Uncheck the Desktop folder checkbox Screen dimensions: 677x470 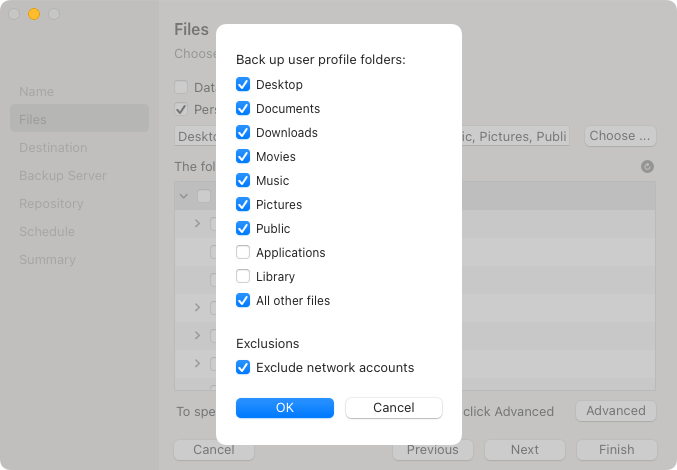tap(243, 85)
